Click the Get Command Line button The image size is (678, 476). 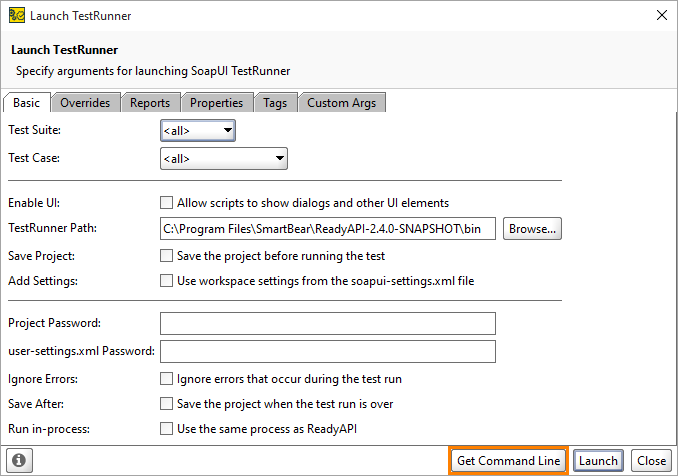508,460
